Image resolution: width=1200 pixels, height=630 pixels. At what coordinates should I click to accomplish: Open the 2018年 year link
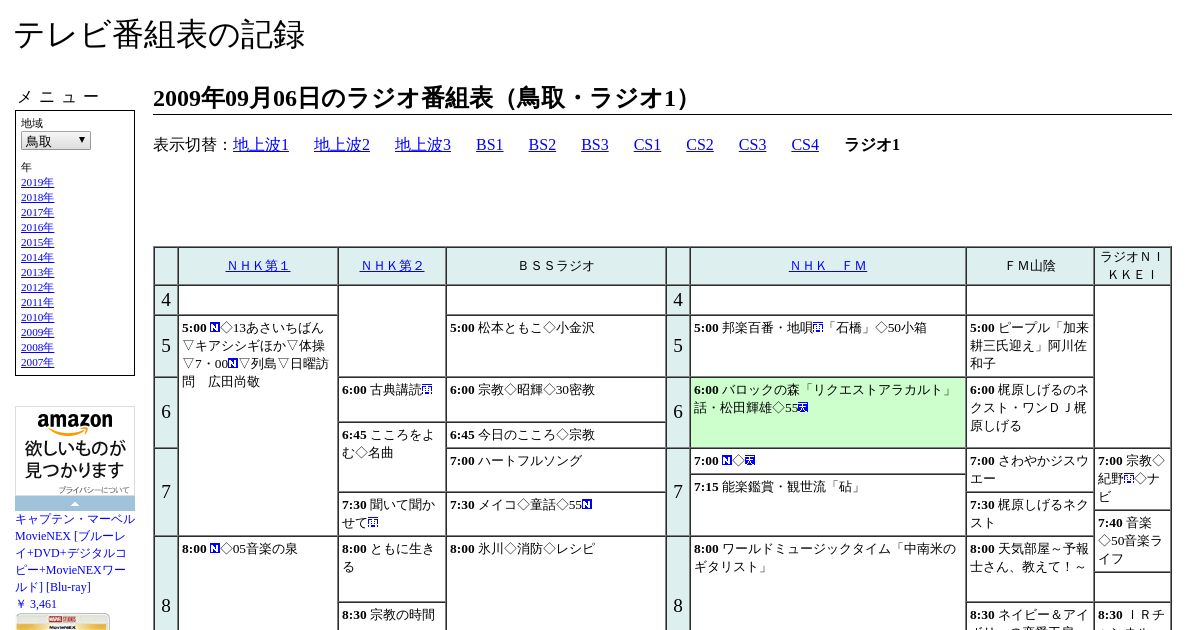tap(37, 197)
